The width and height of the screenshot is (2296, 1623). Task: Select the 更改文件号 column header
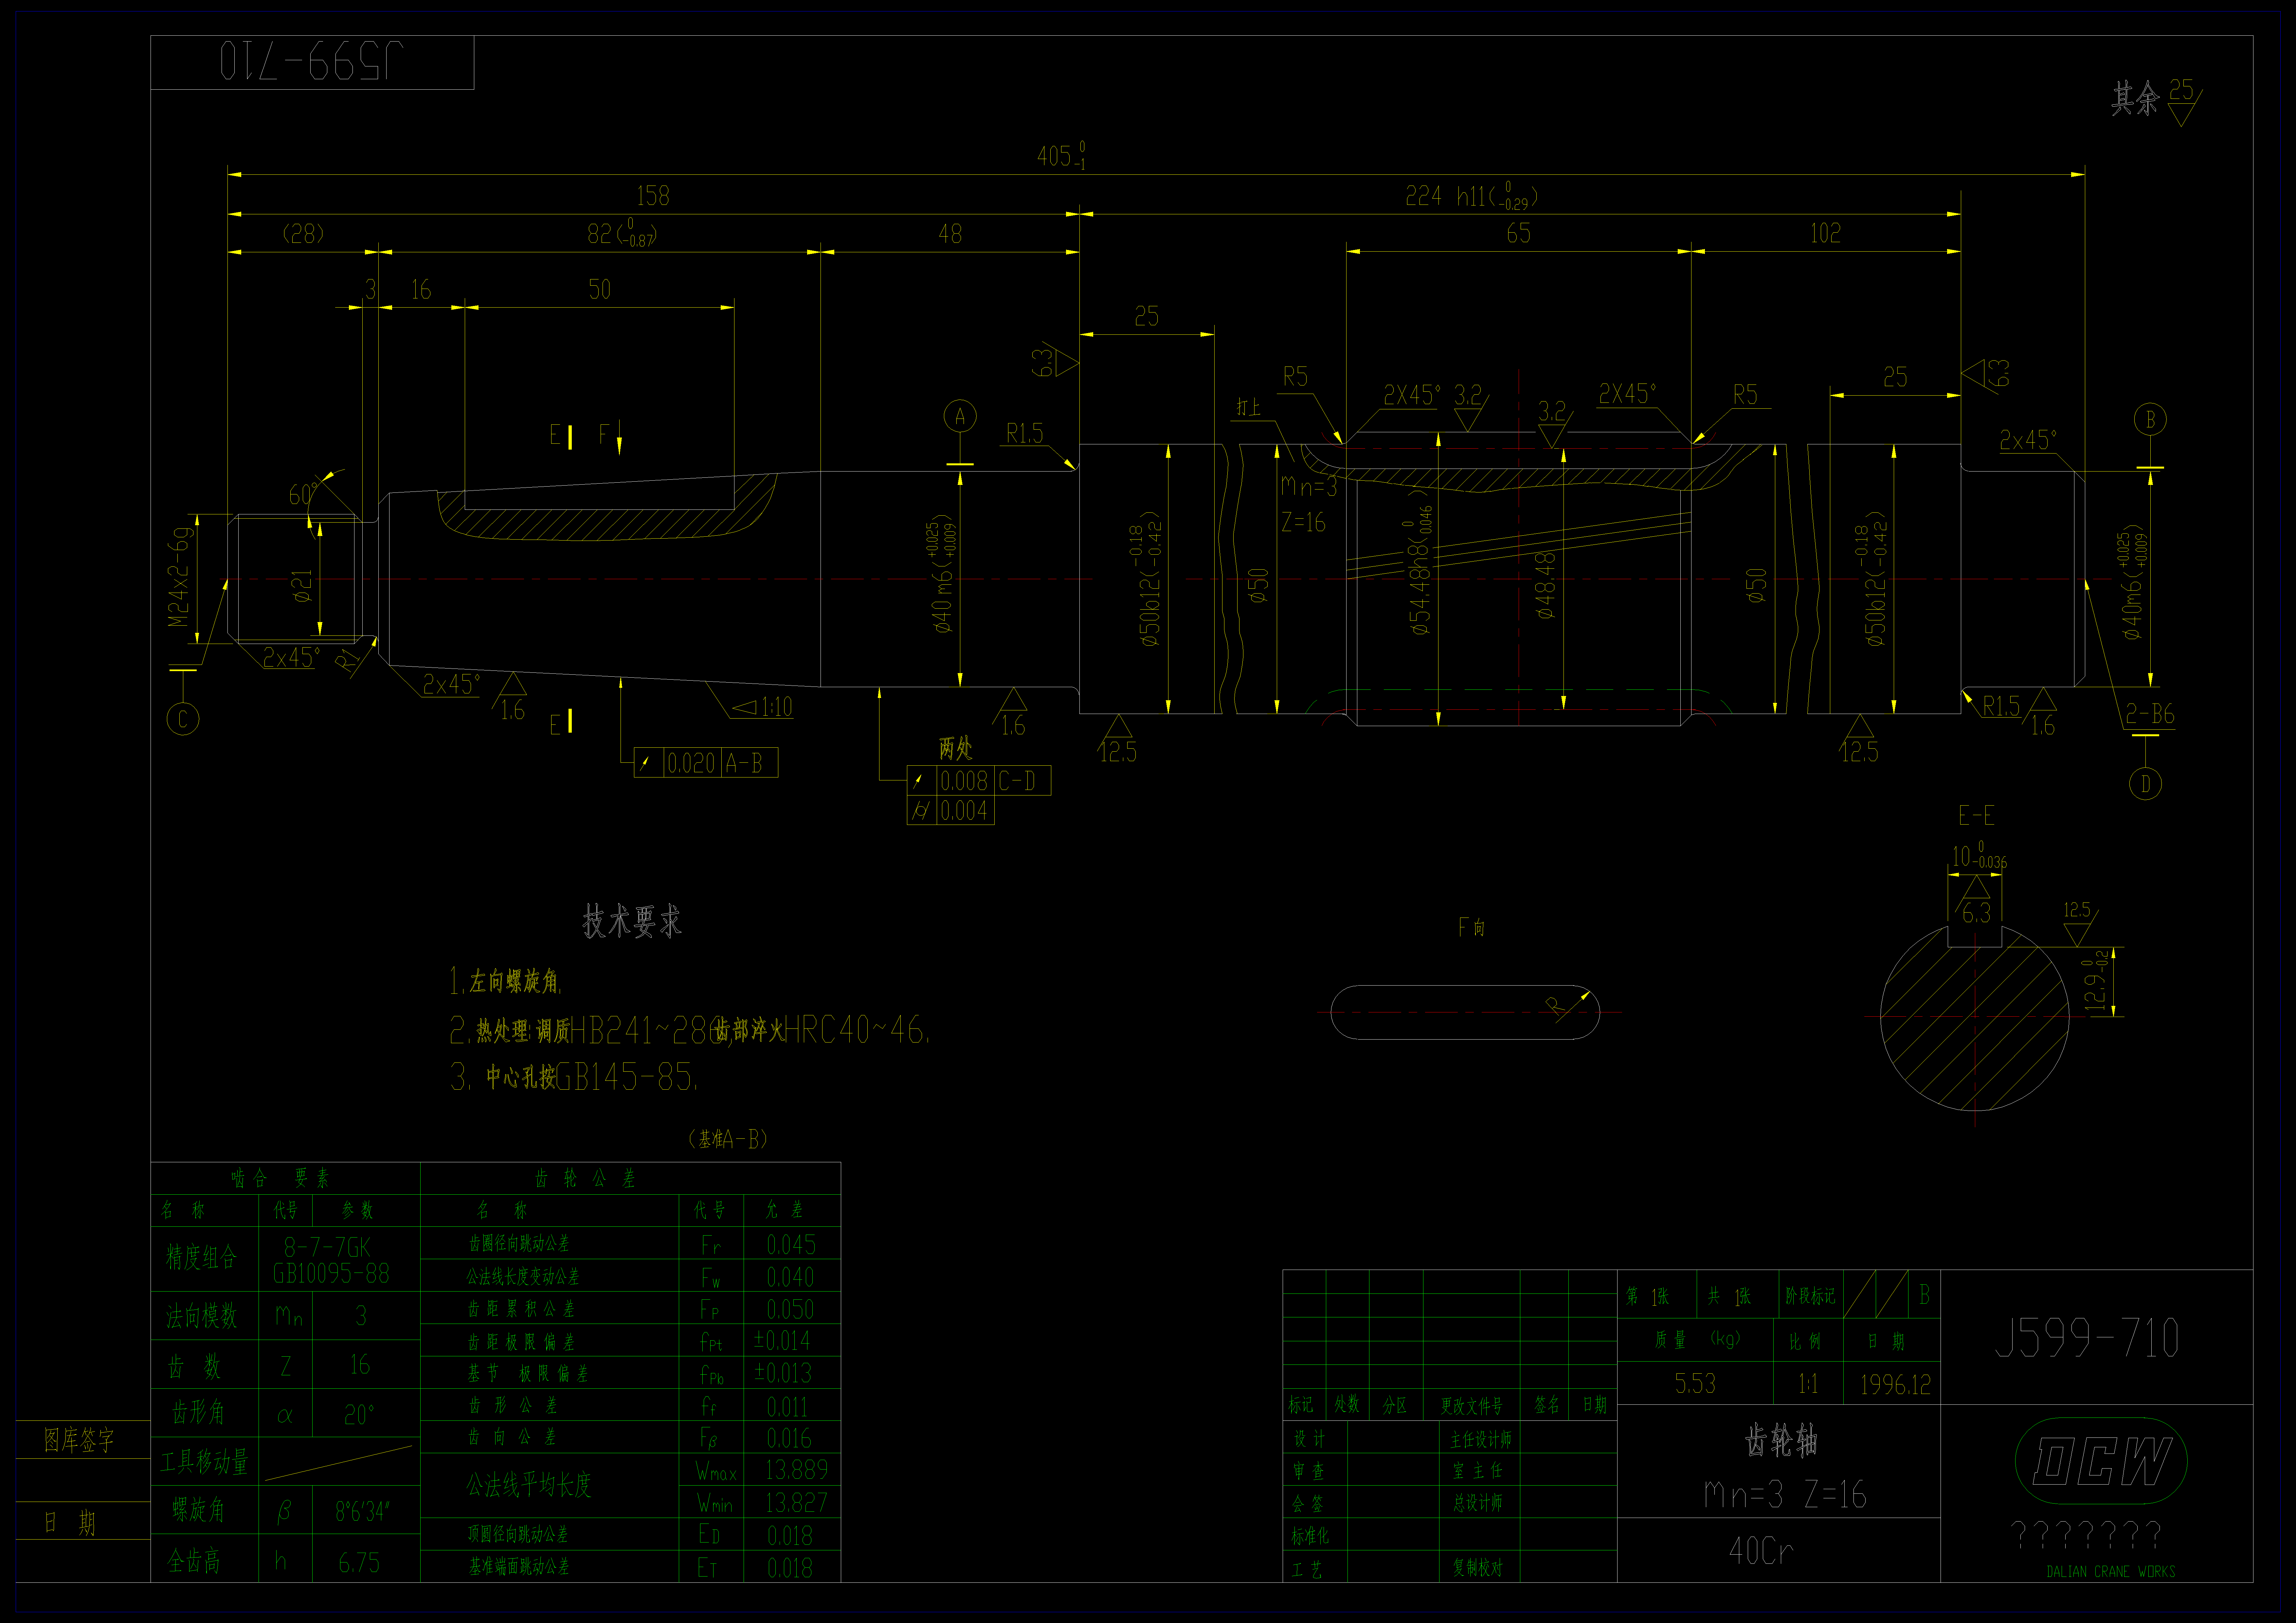[1471, 1406]
